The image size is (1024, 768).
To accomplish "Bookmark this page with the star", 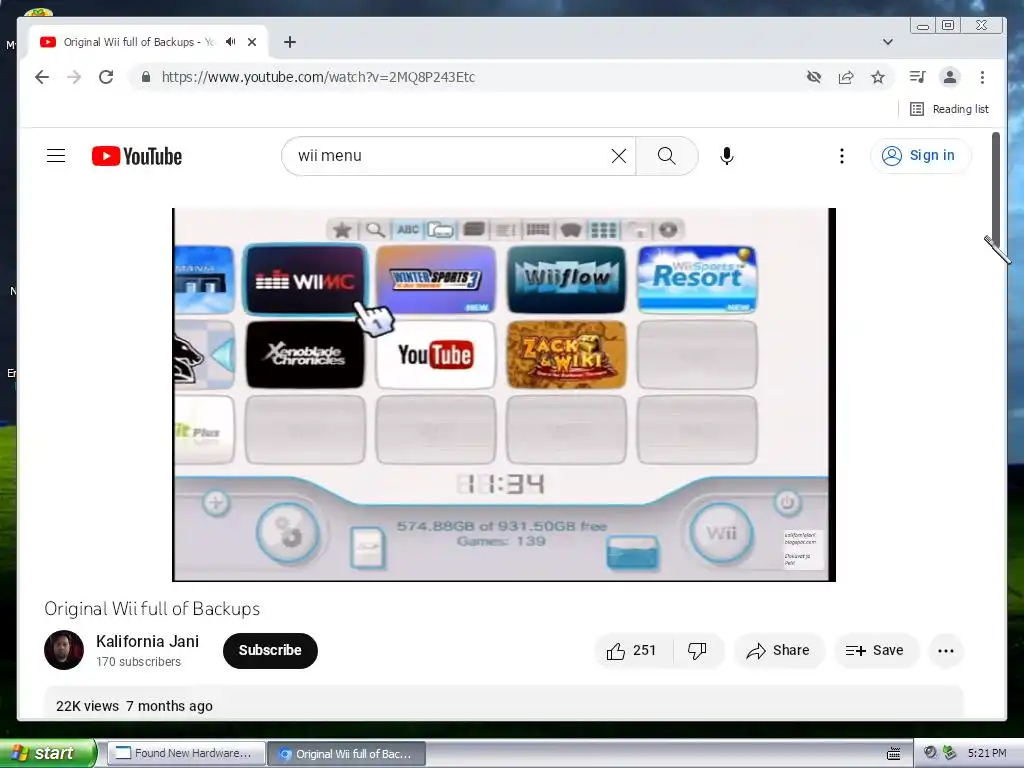I will click(878, 77).
